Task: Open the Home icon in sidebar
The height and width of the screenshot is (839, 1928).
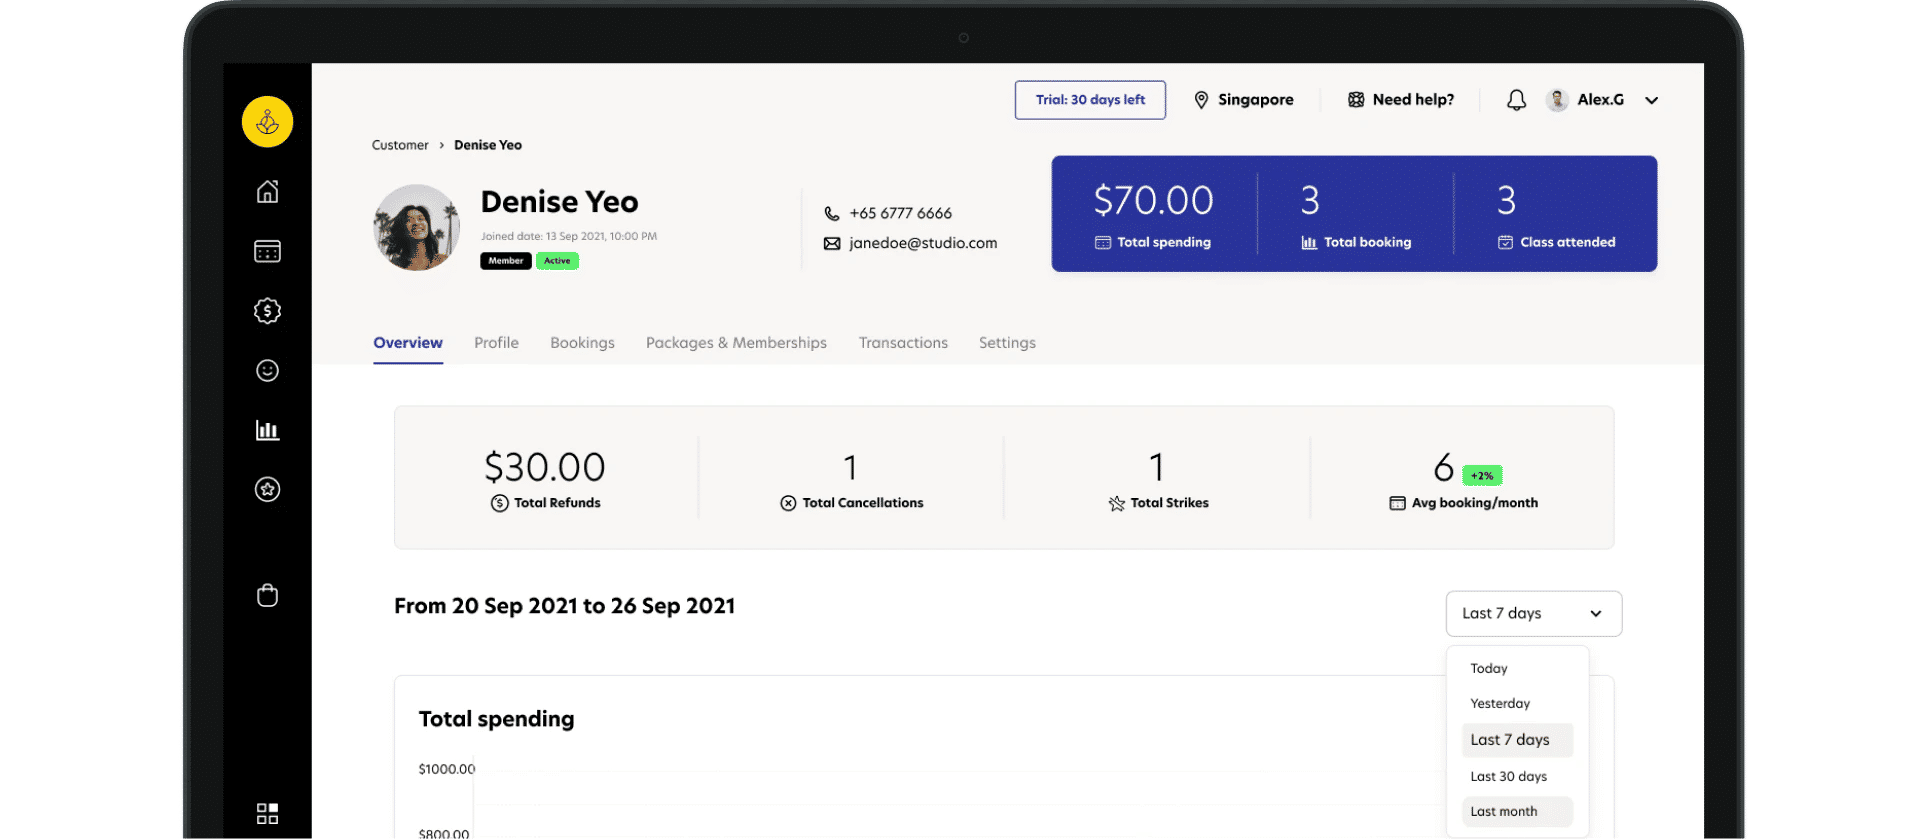Action: tap(267, 191)
